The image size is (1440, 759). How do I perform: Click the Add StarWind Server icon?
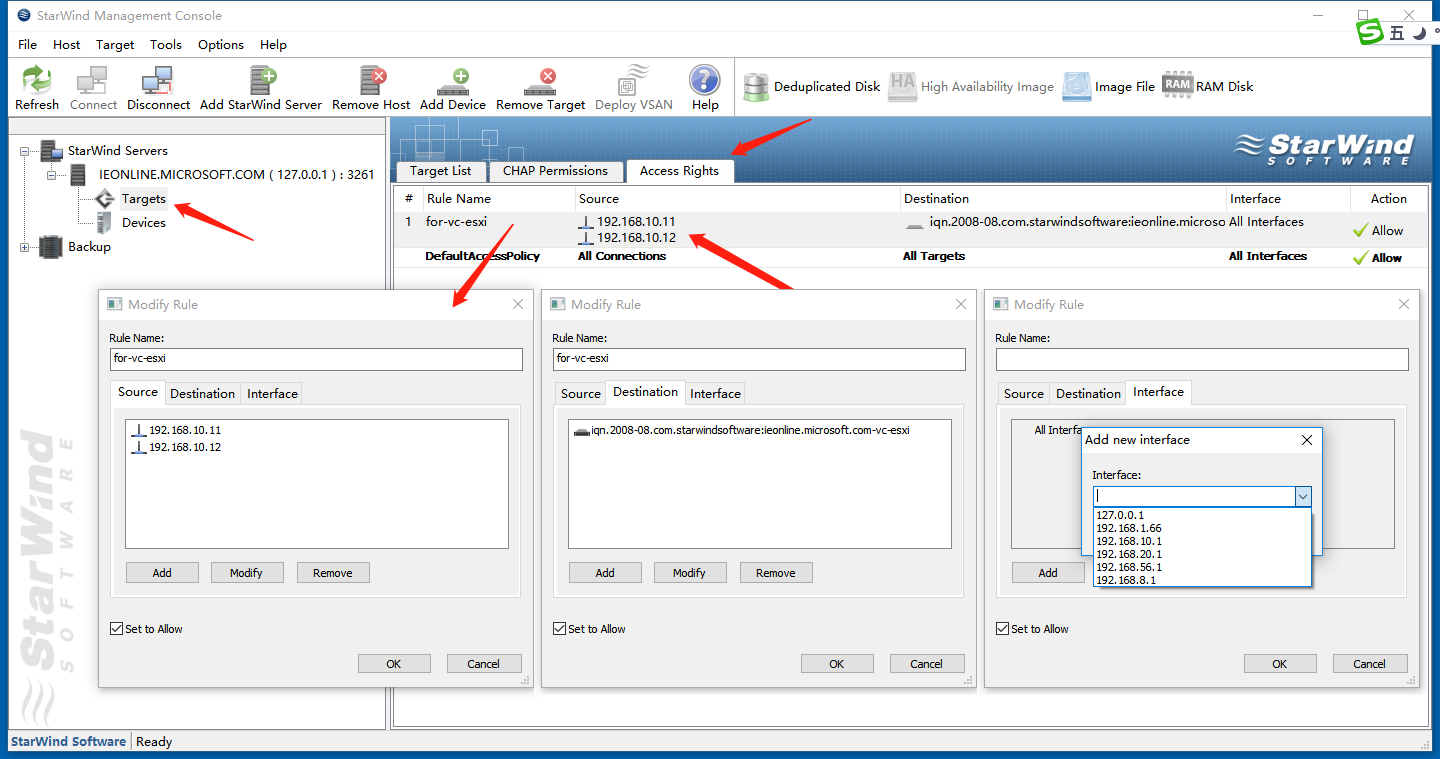tap(263, 80)
